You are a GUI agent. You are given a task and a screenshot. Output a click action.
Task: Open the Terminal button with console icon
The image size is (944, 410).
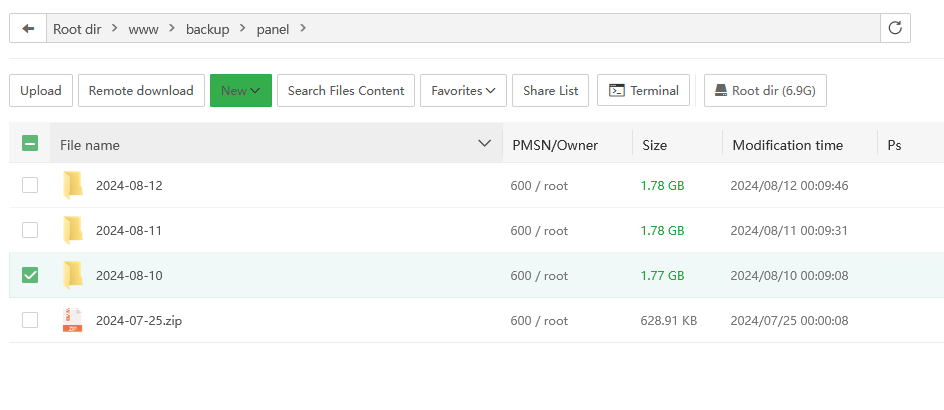(x=644, y=90)
